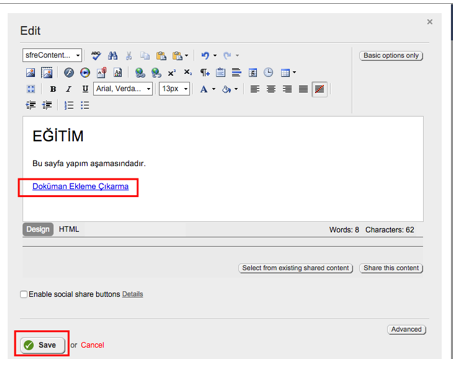Open Find and Replace binoculars icon
461x365 pixels.
click(x=113, y=55)
